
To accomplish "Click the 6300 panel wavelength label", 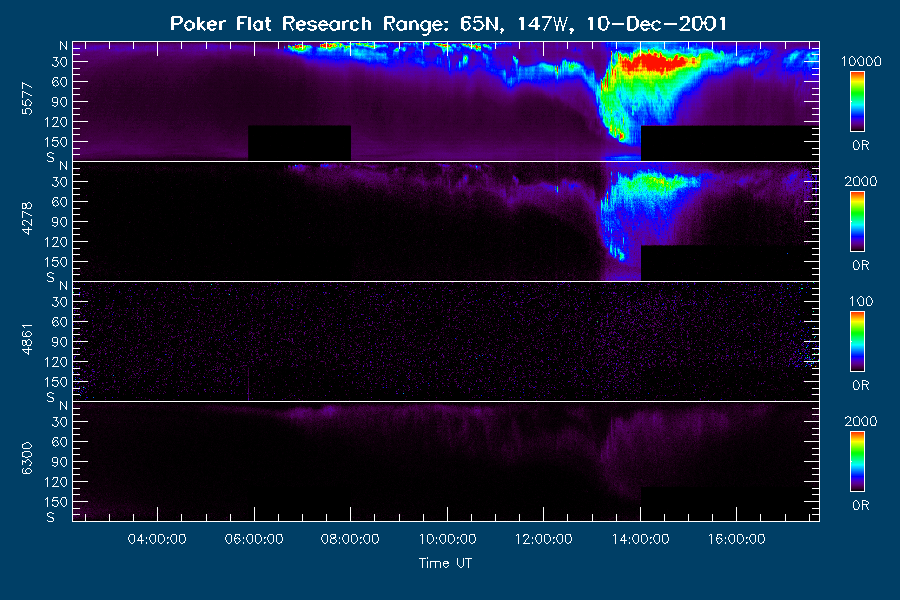I will coord(27,459).
